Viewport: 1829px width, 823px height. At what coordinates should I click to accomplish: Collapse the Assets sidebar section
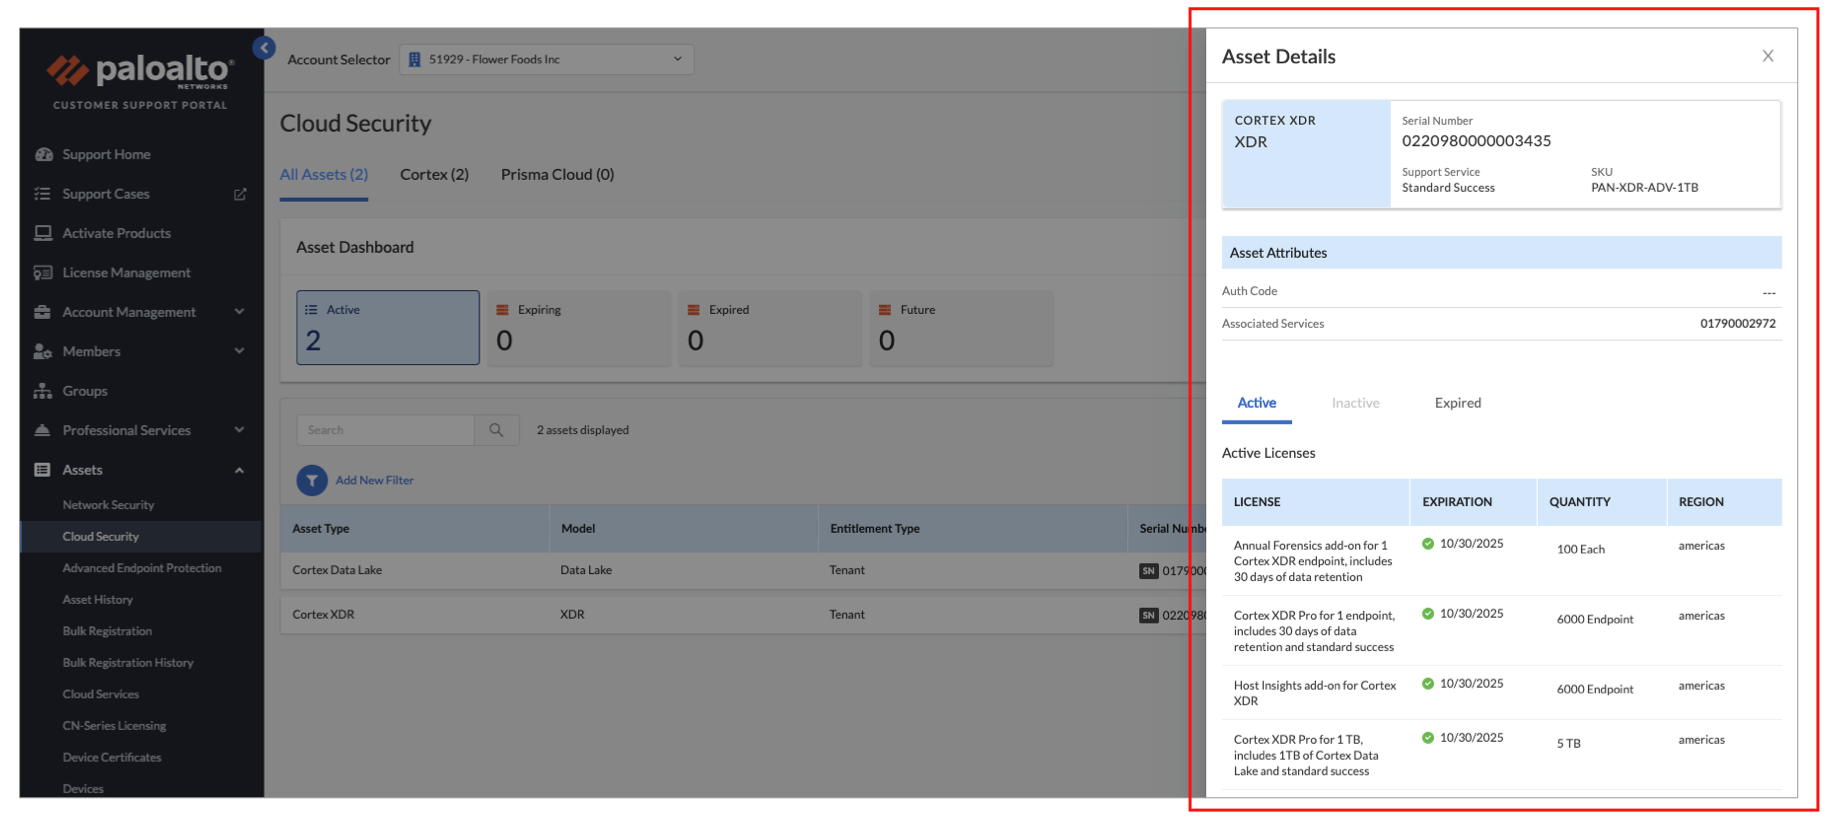click(x=239, y=470)
